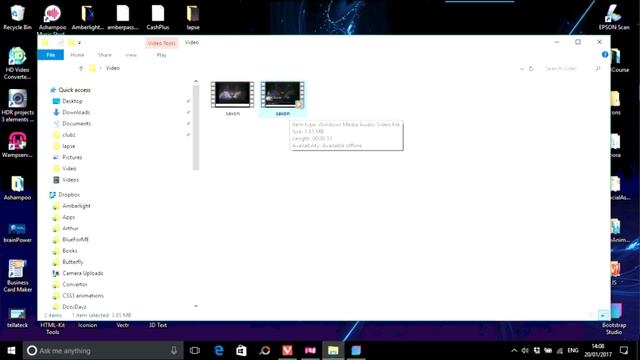
Task: Click Video folder in the address bar
Action: [x=113, y=68]
